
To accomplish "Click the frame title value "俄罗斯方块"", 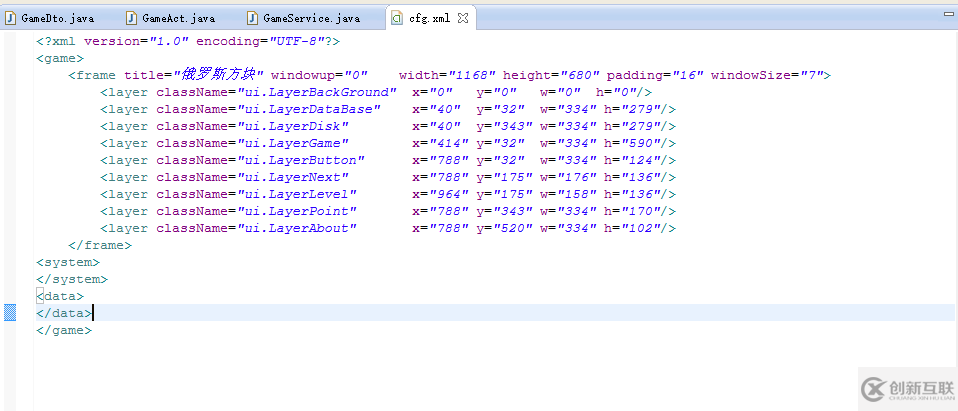I will 221,76.
